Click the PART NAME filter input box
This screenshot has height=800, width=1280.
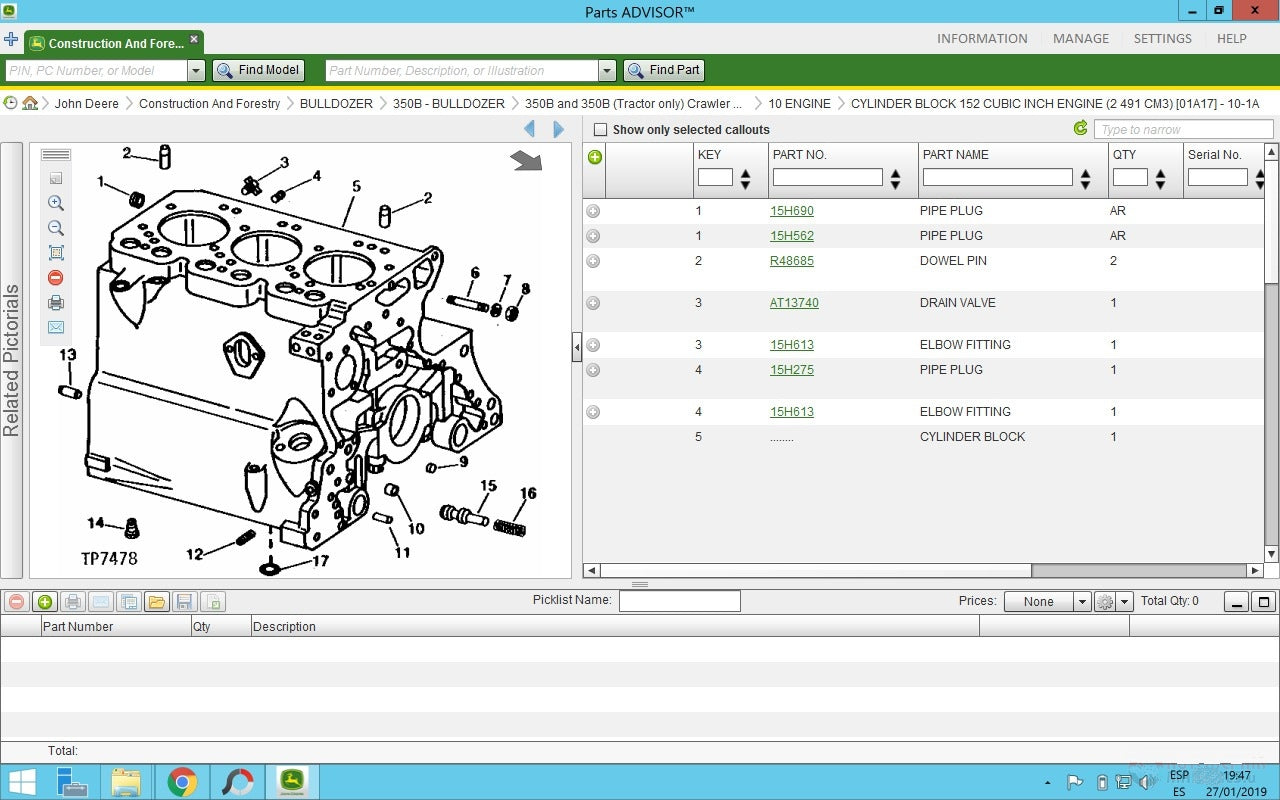(x=997, y=177)
